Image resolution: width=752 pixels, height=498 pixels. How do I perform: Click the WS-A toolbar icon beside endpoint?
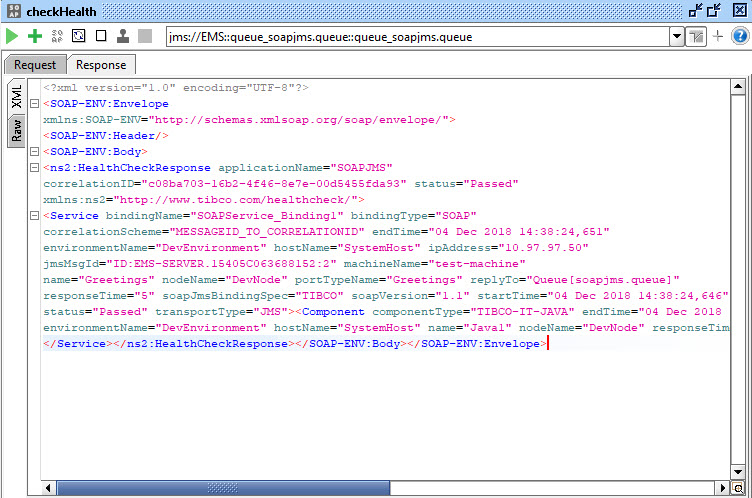point(696,37)
